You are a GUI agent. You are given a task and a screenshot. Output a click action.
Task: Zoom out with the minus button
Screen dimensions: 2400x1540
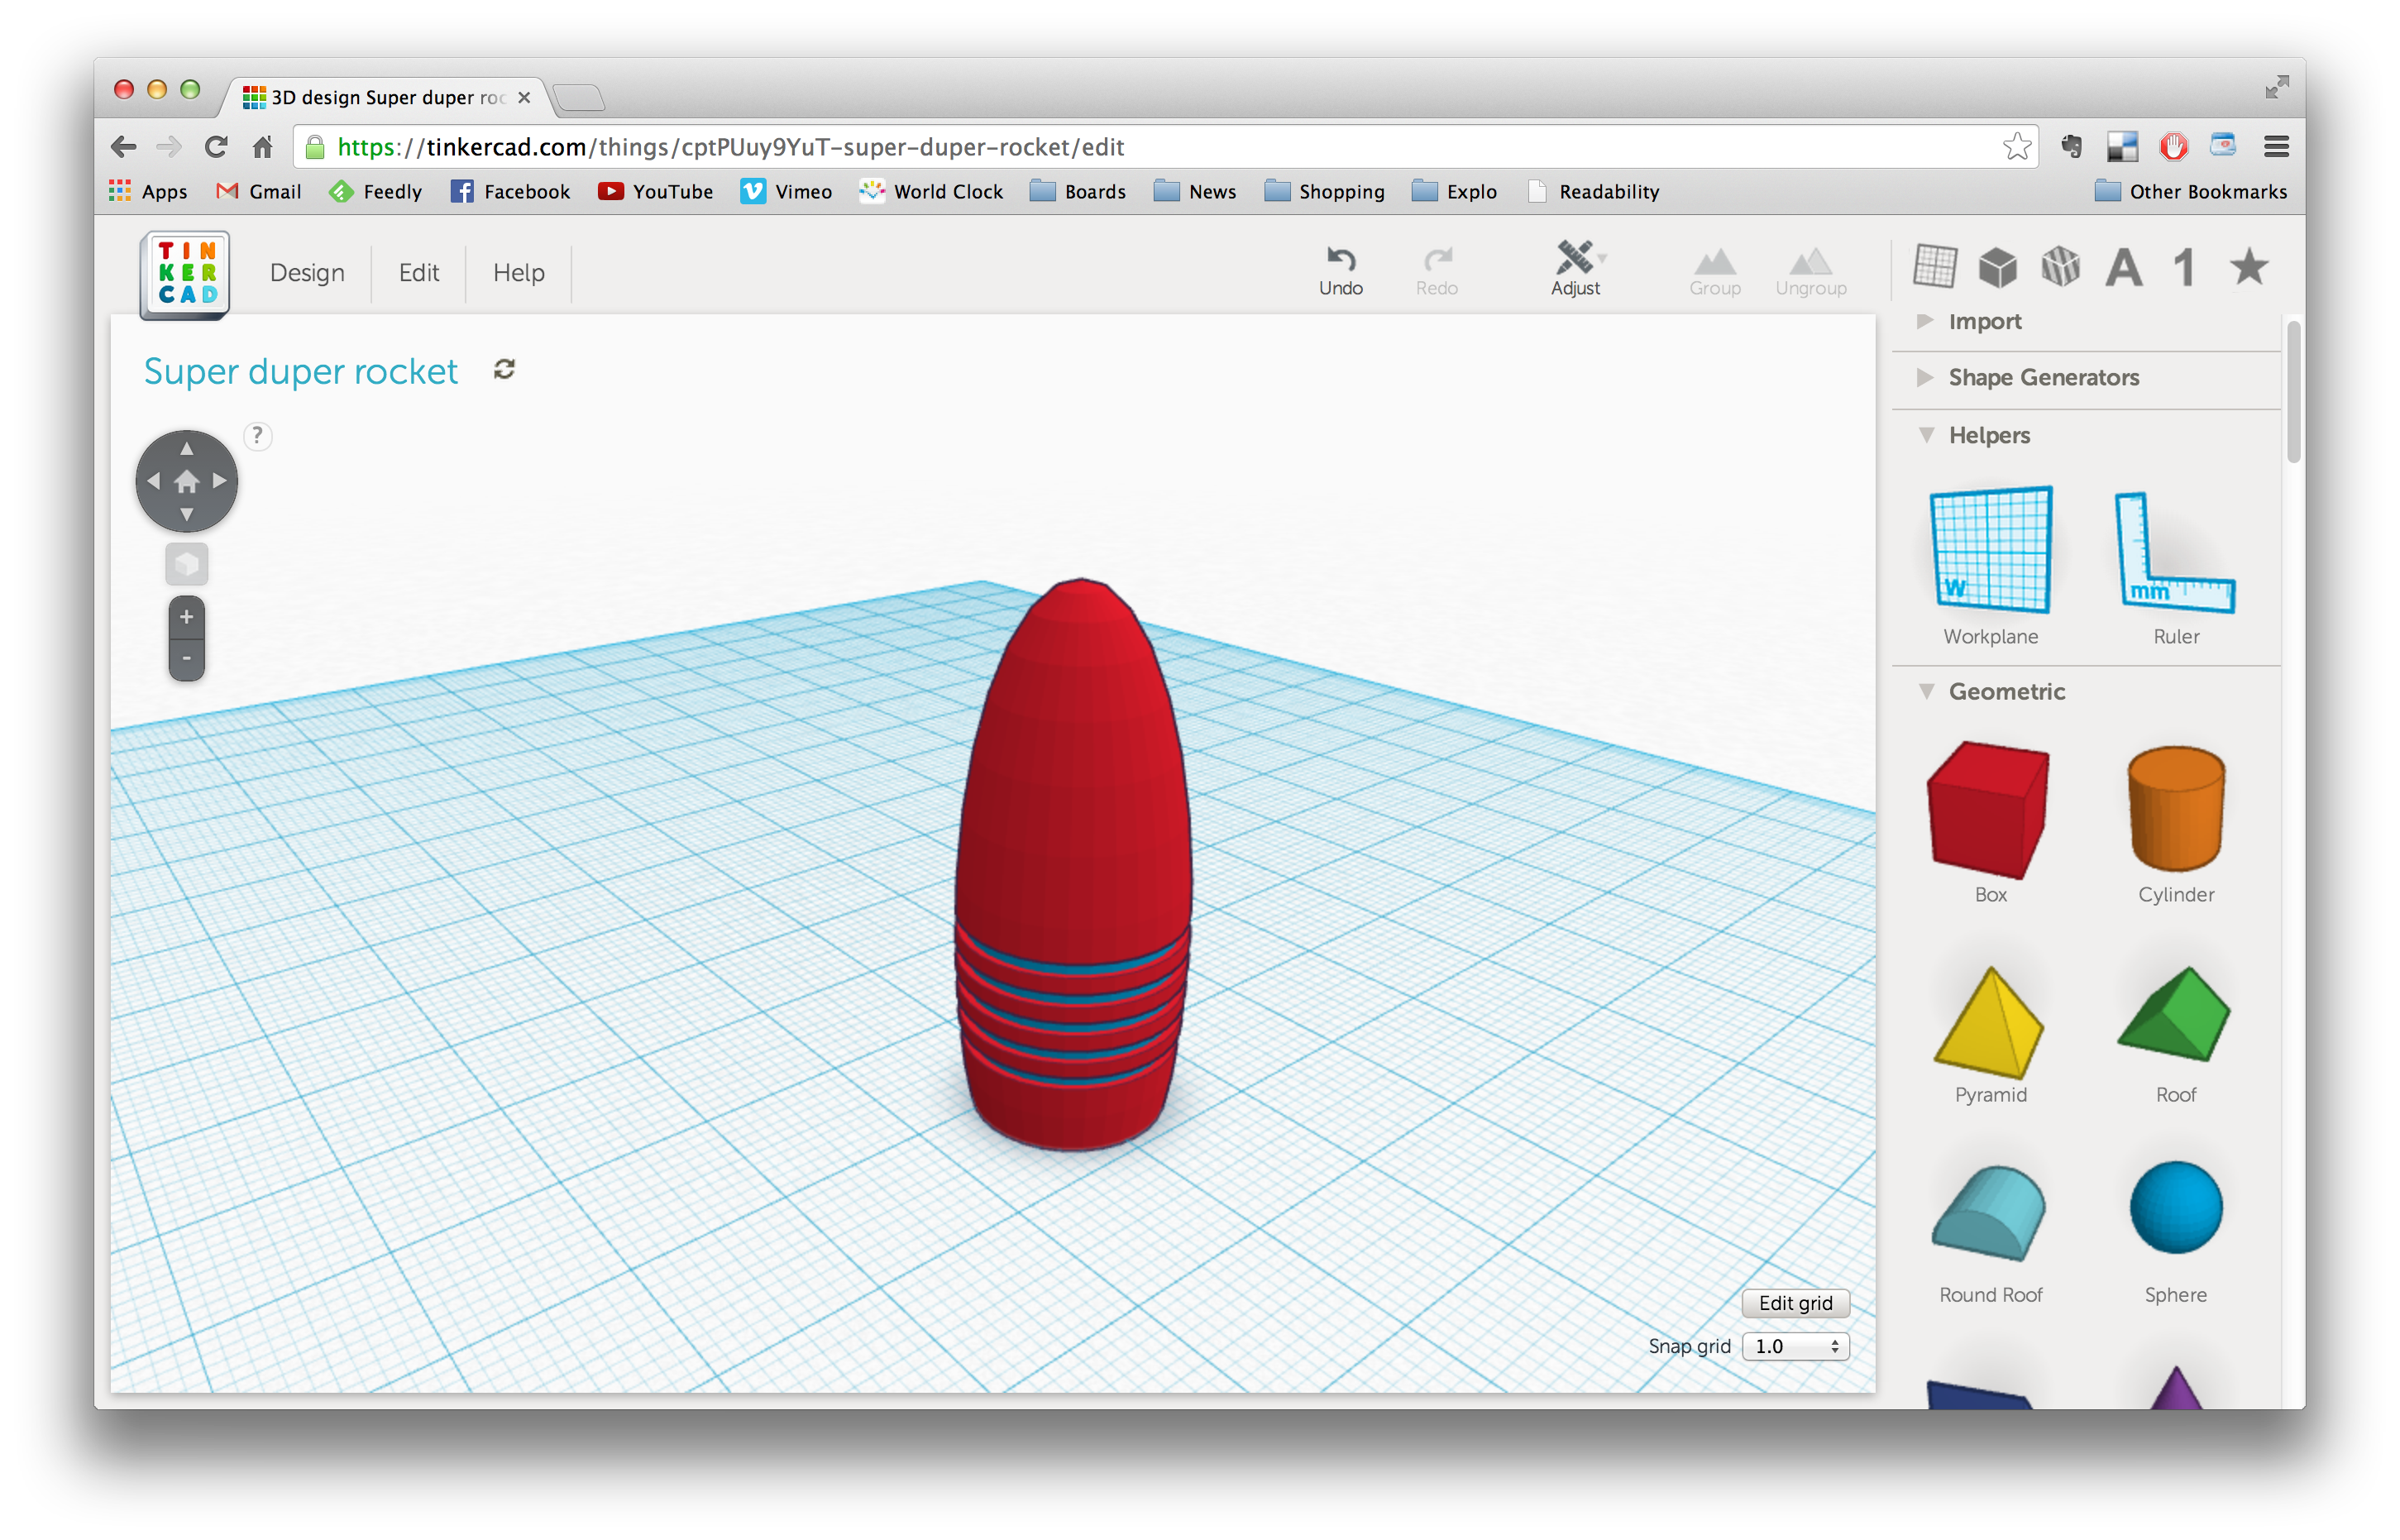tap(186, 658)
